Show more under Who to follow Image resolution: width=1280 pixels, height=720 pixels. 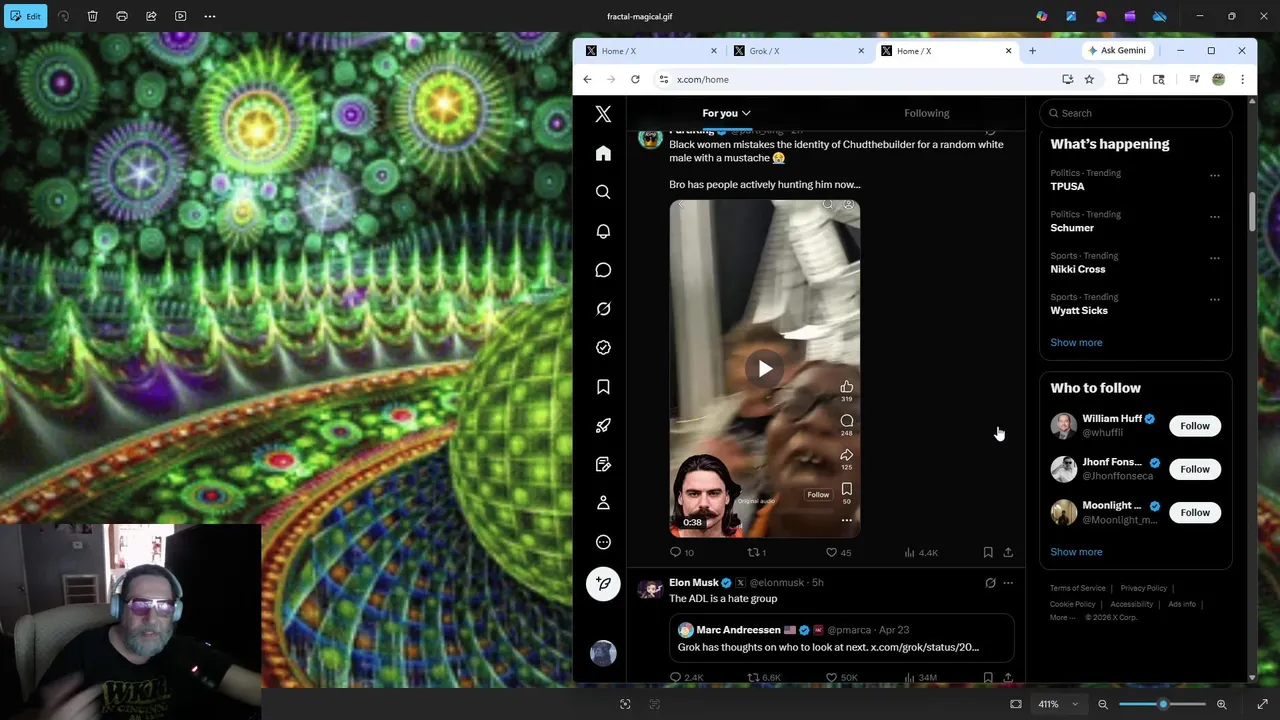[x=1076, y=552]
